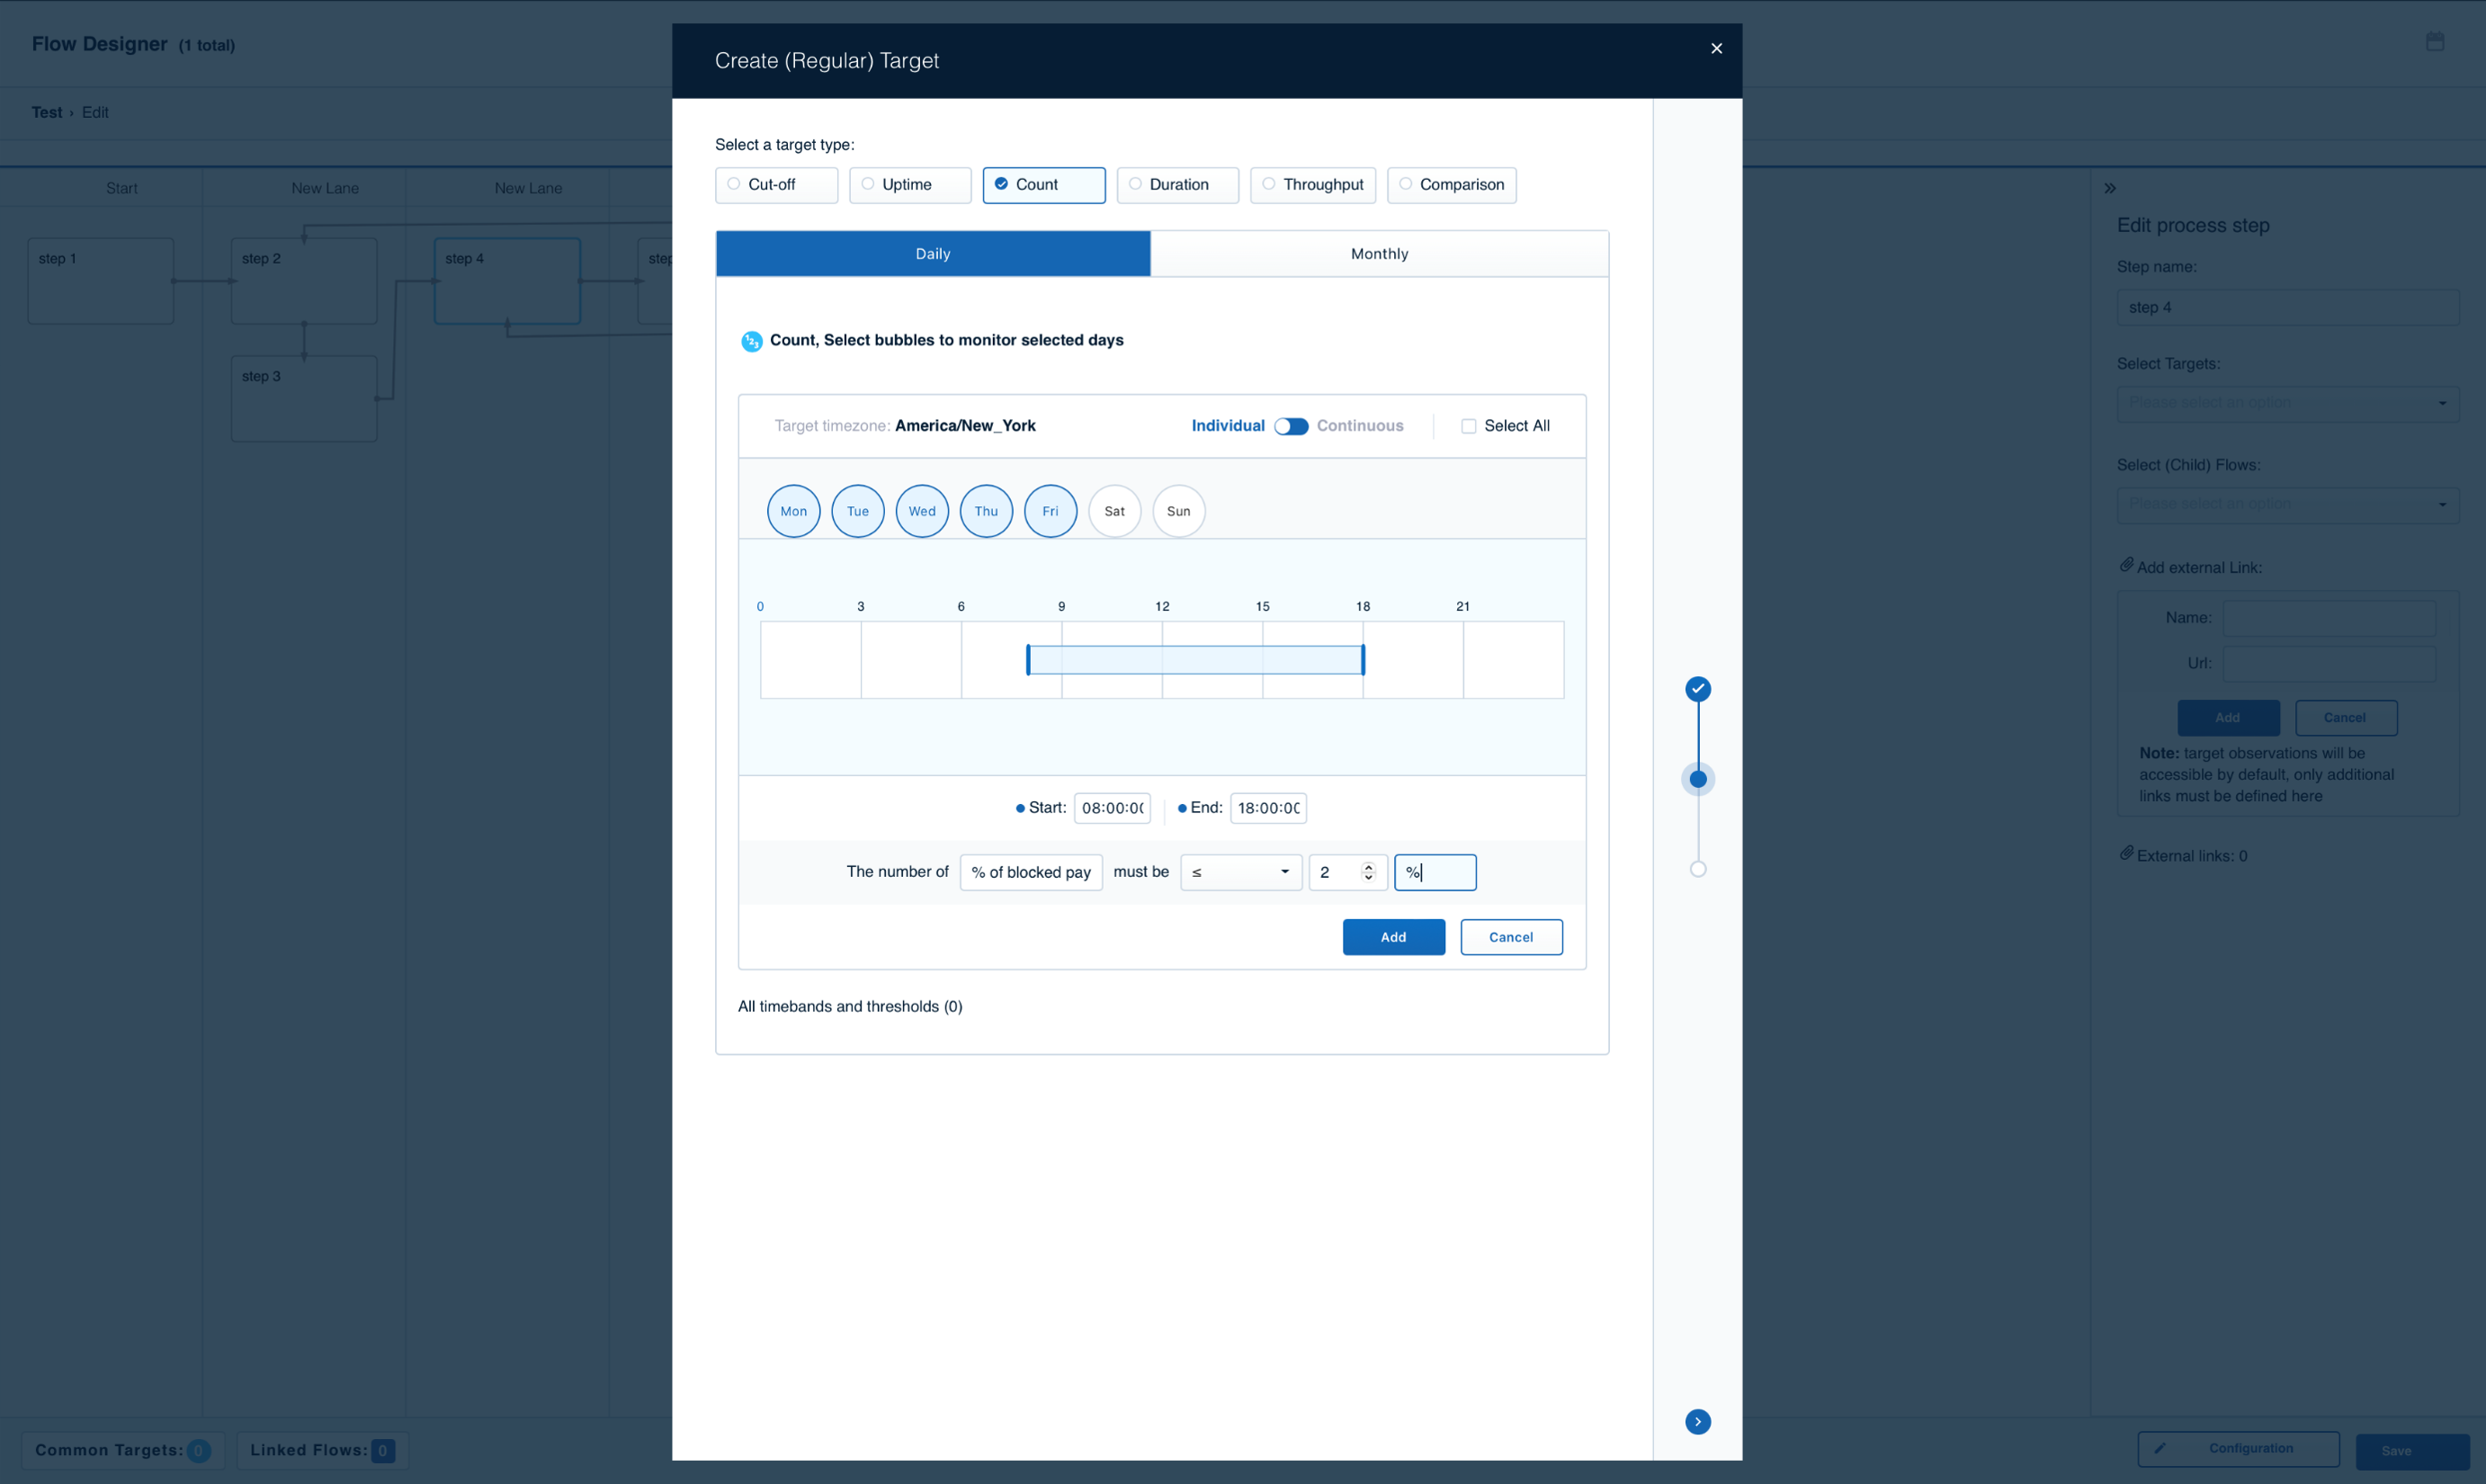Switch to the Monthly tab
2486x1484 pixels.
click(1380, 254)
